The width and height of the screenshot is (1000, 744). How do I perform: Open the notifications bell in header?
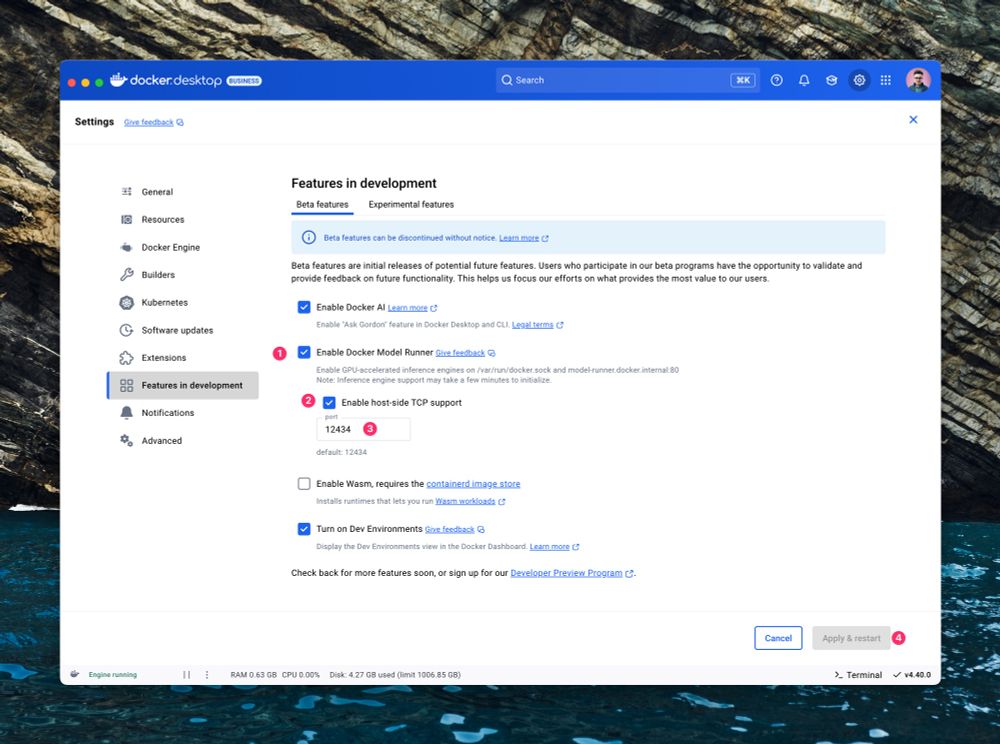point(804,80)
